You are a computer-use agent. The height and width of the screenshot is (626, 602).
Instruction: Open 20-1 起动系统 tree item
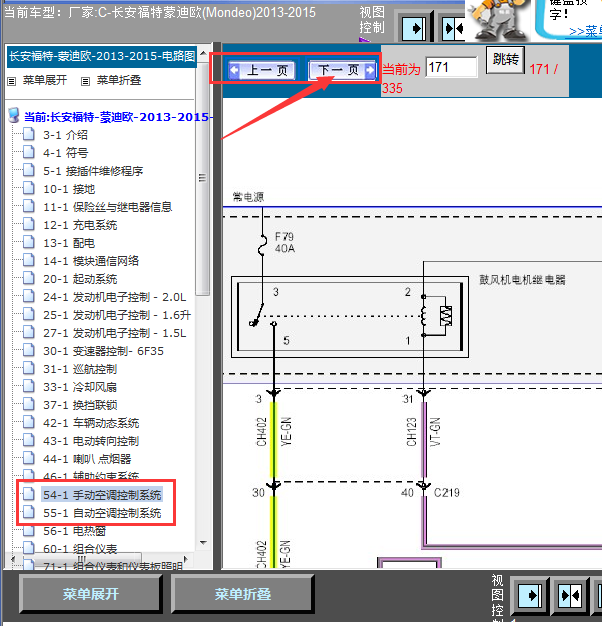80,279
